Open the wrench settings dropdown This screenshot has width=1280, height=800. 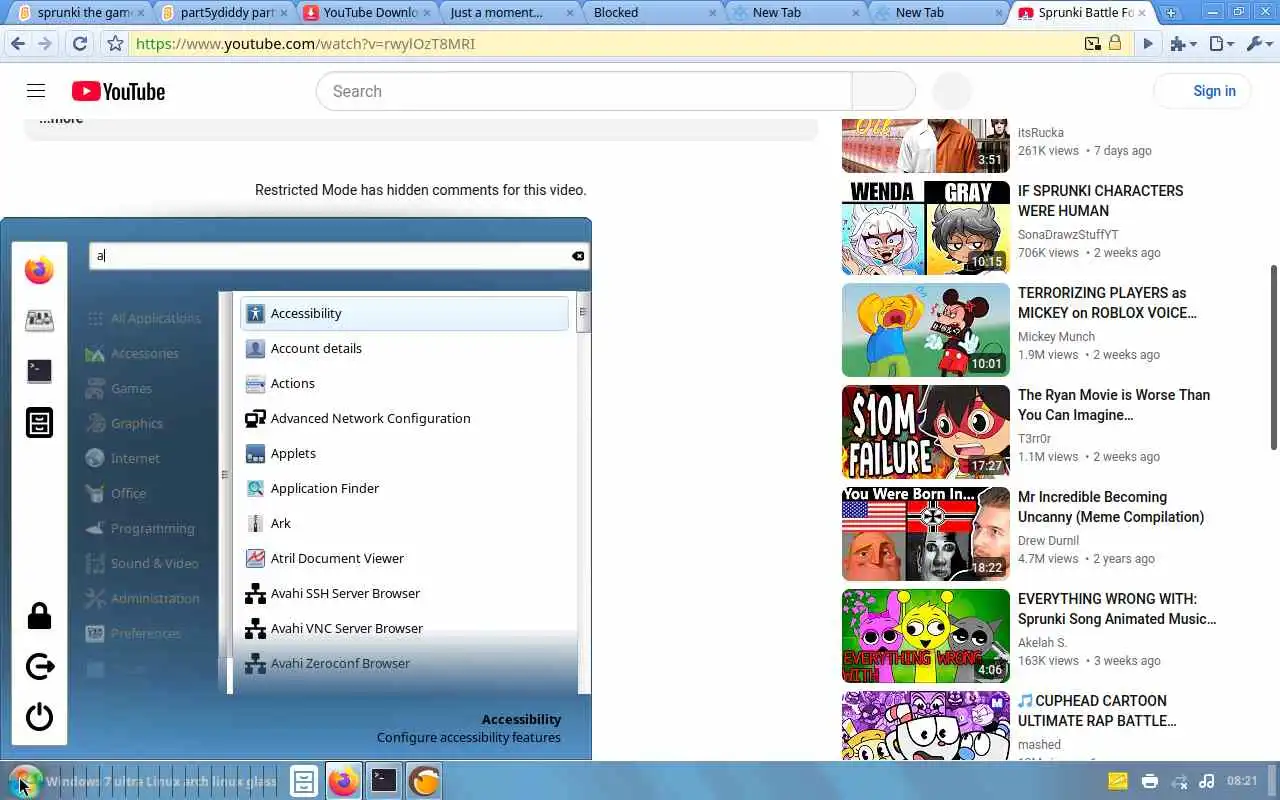pyautogui.click(x=1260, y=44)
